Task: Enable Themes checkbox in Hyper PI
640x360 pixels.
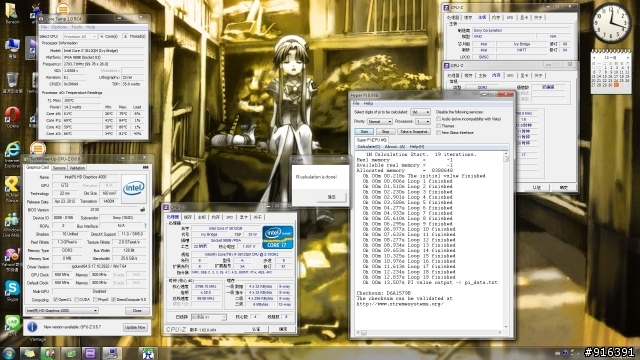Action: tap(438, 126)
